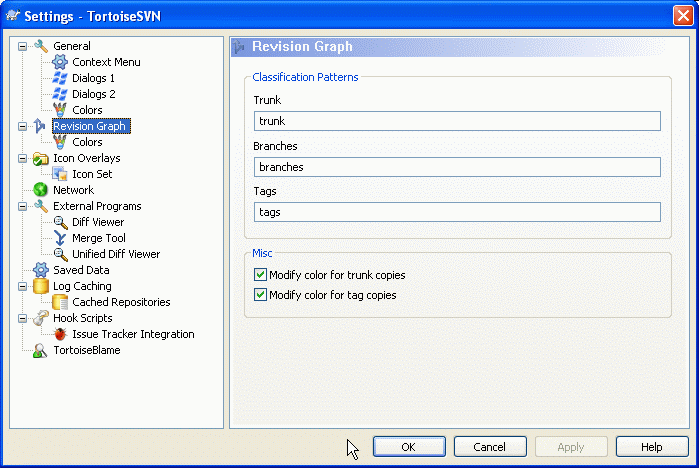Image resolution: width=699 pixels, height=468 pixels.
Task: Click the External Programs wrench icon
Action: tap(41, 206)
